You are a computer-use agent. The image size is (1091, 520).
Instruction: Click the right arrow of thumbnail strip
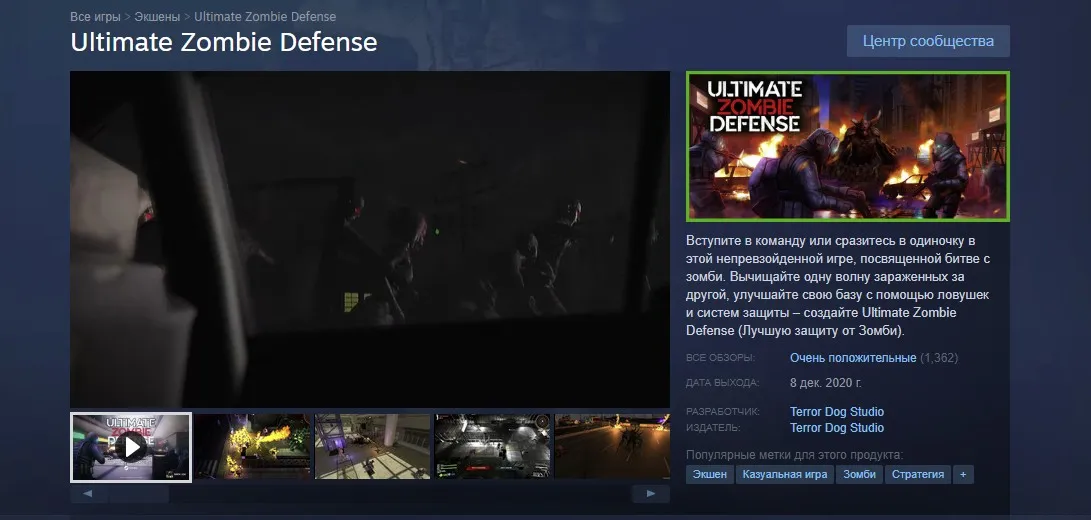pos(651,494)
